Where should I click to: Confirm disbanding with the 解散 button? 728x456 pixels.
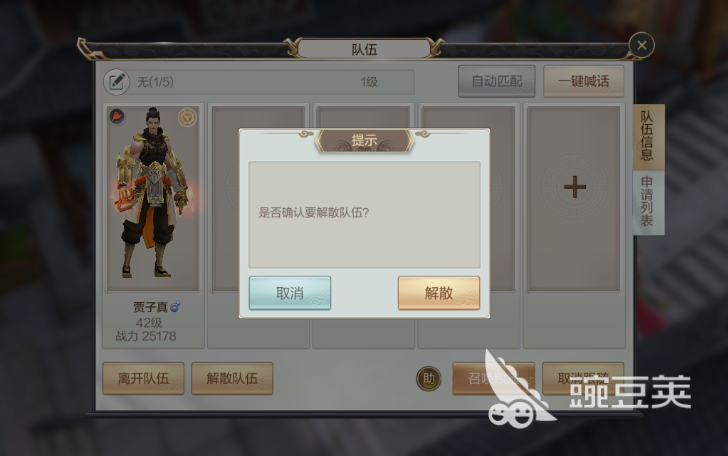click(x=439, y=293)
